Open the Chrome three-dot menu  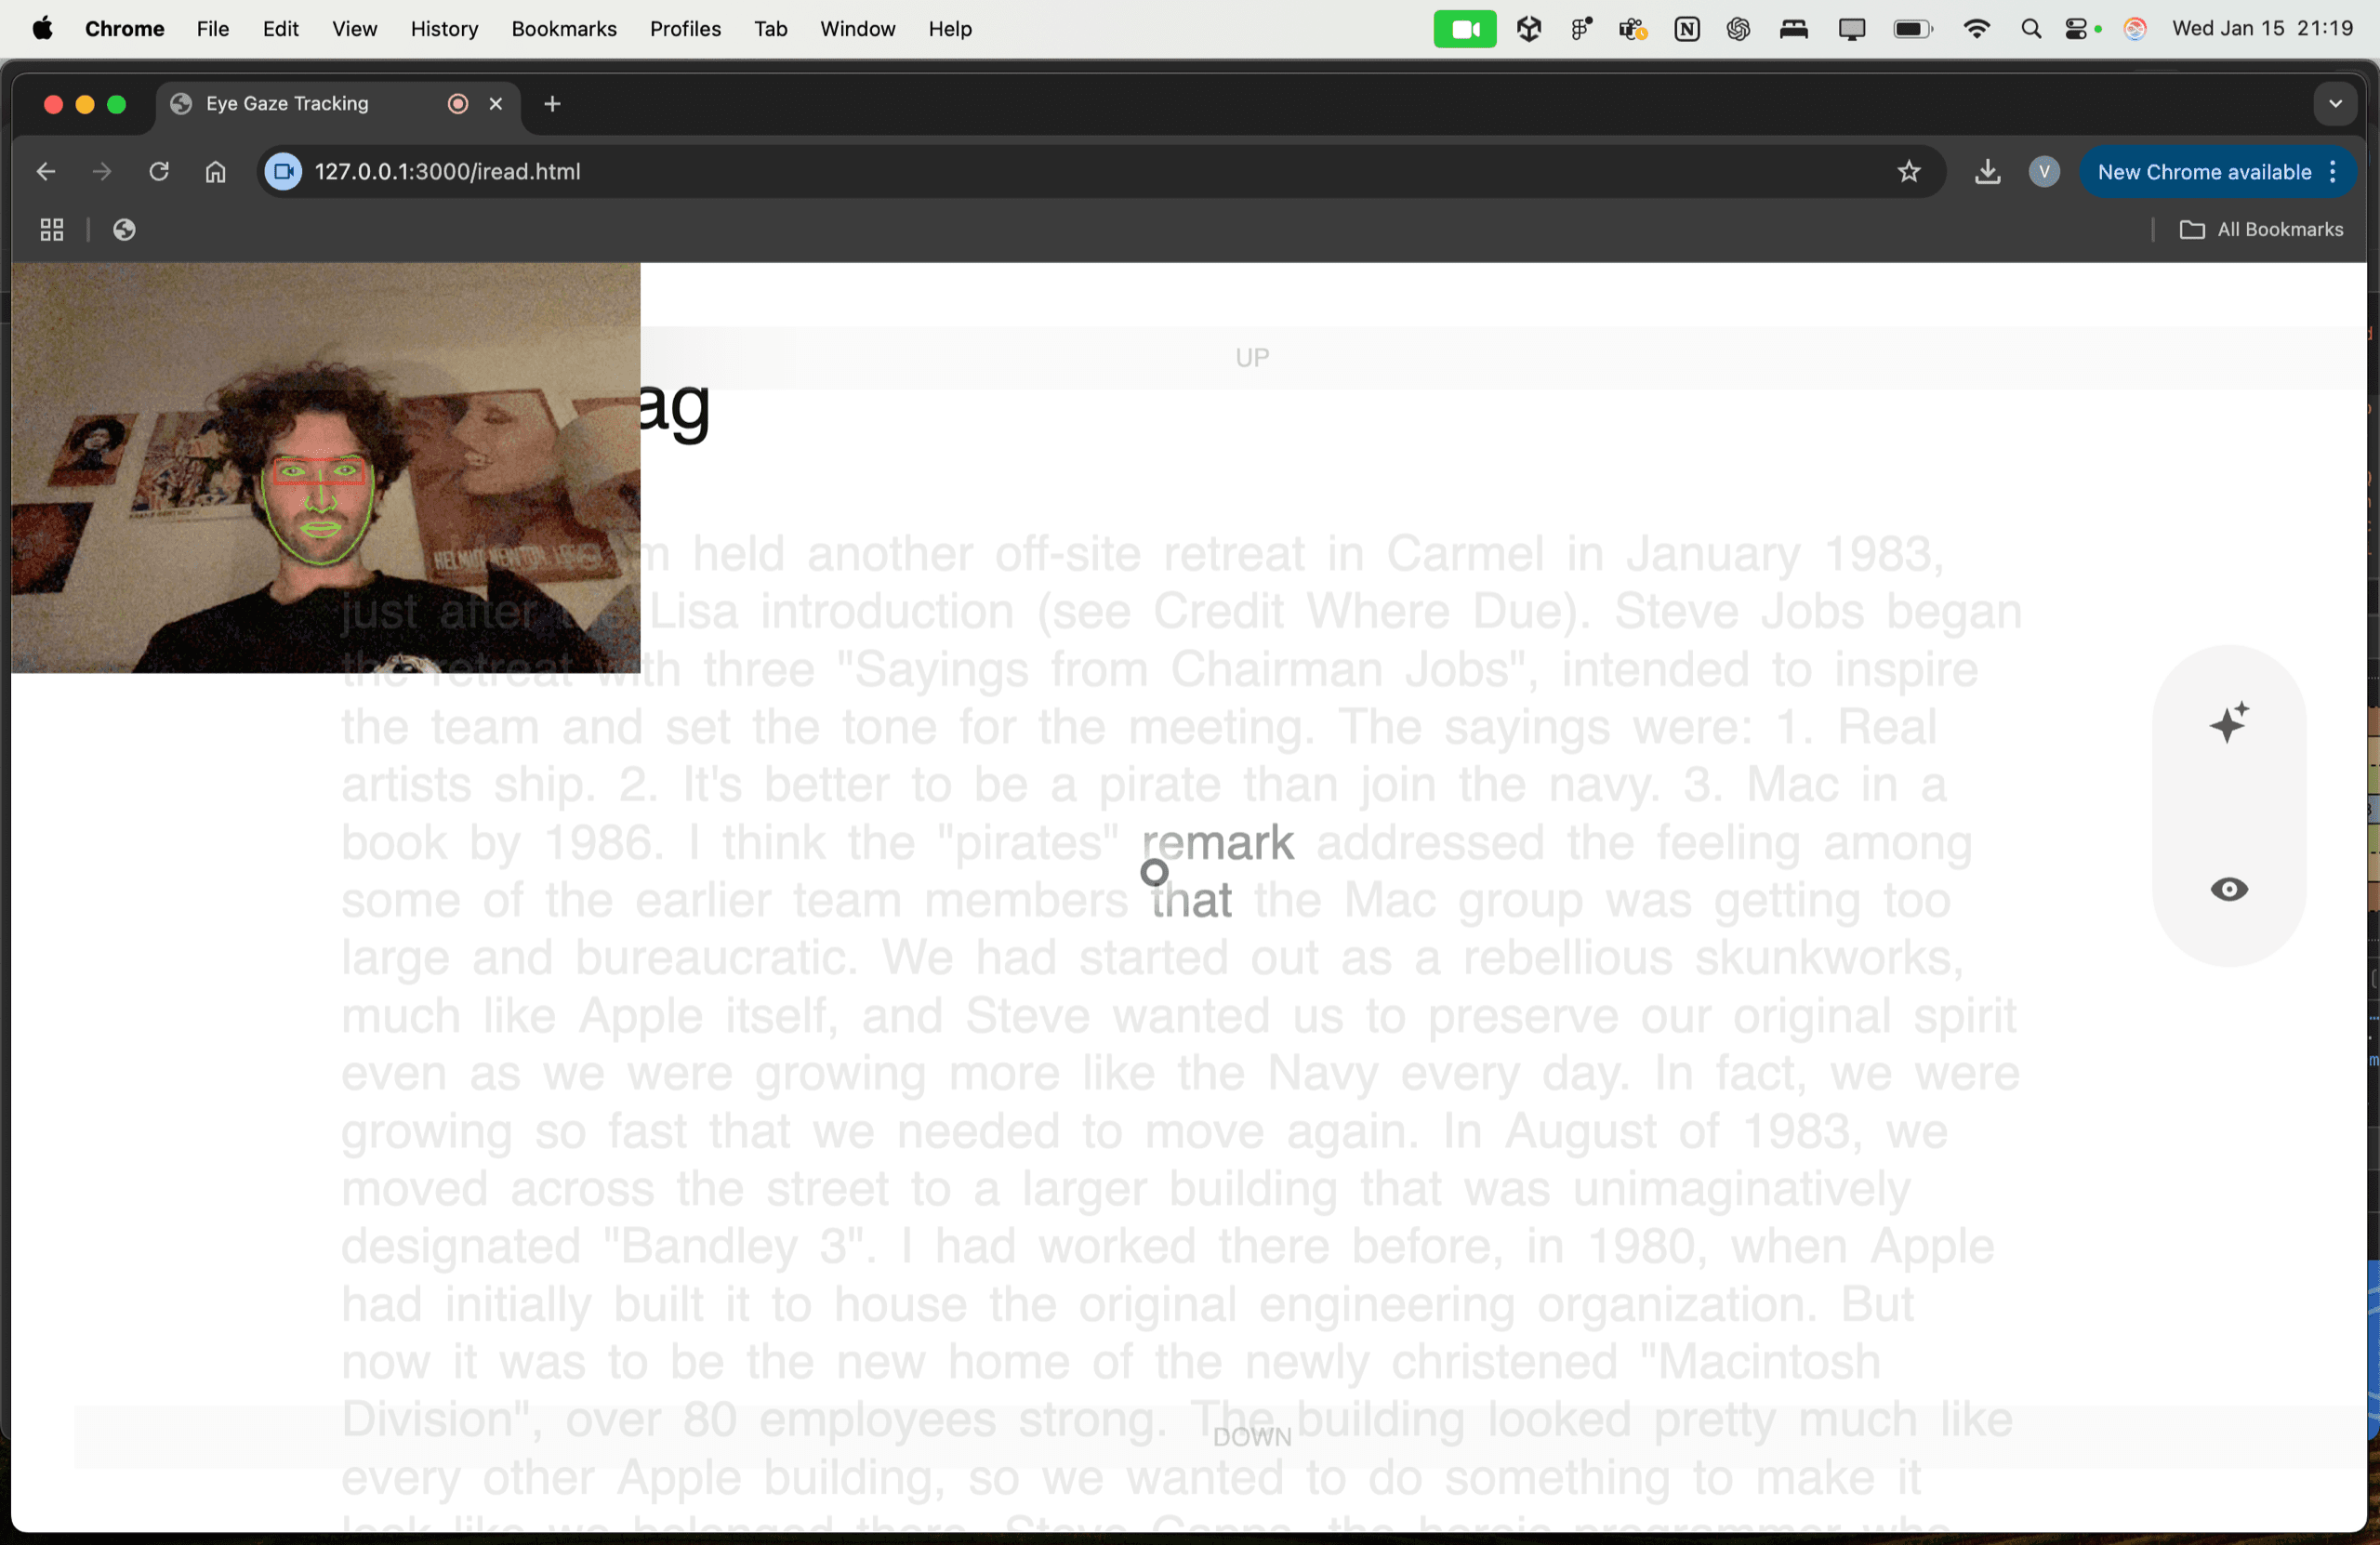pyautogui.click(x=2333, y=172)
